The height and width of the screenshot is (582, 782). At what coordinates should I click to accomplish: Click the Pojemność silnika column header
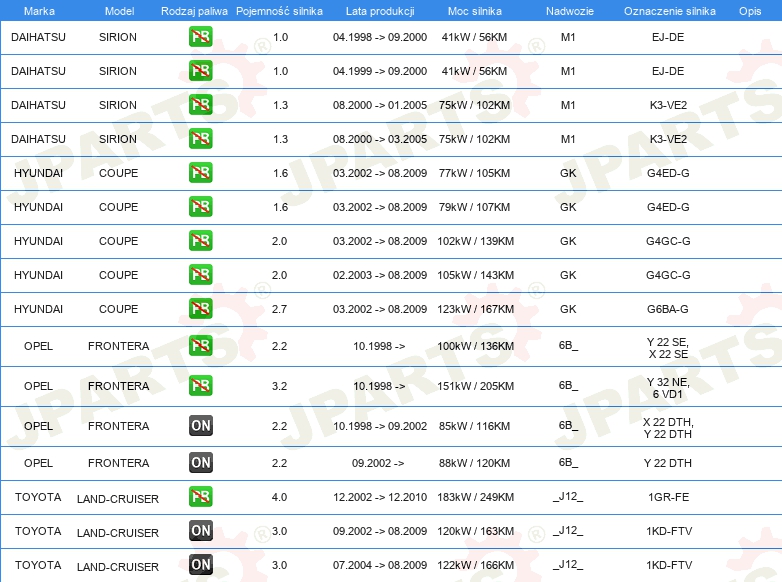point(279,10)
